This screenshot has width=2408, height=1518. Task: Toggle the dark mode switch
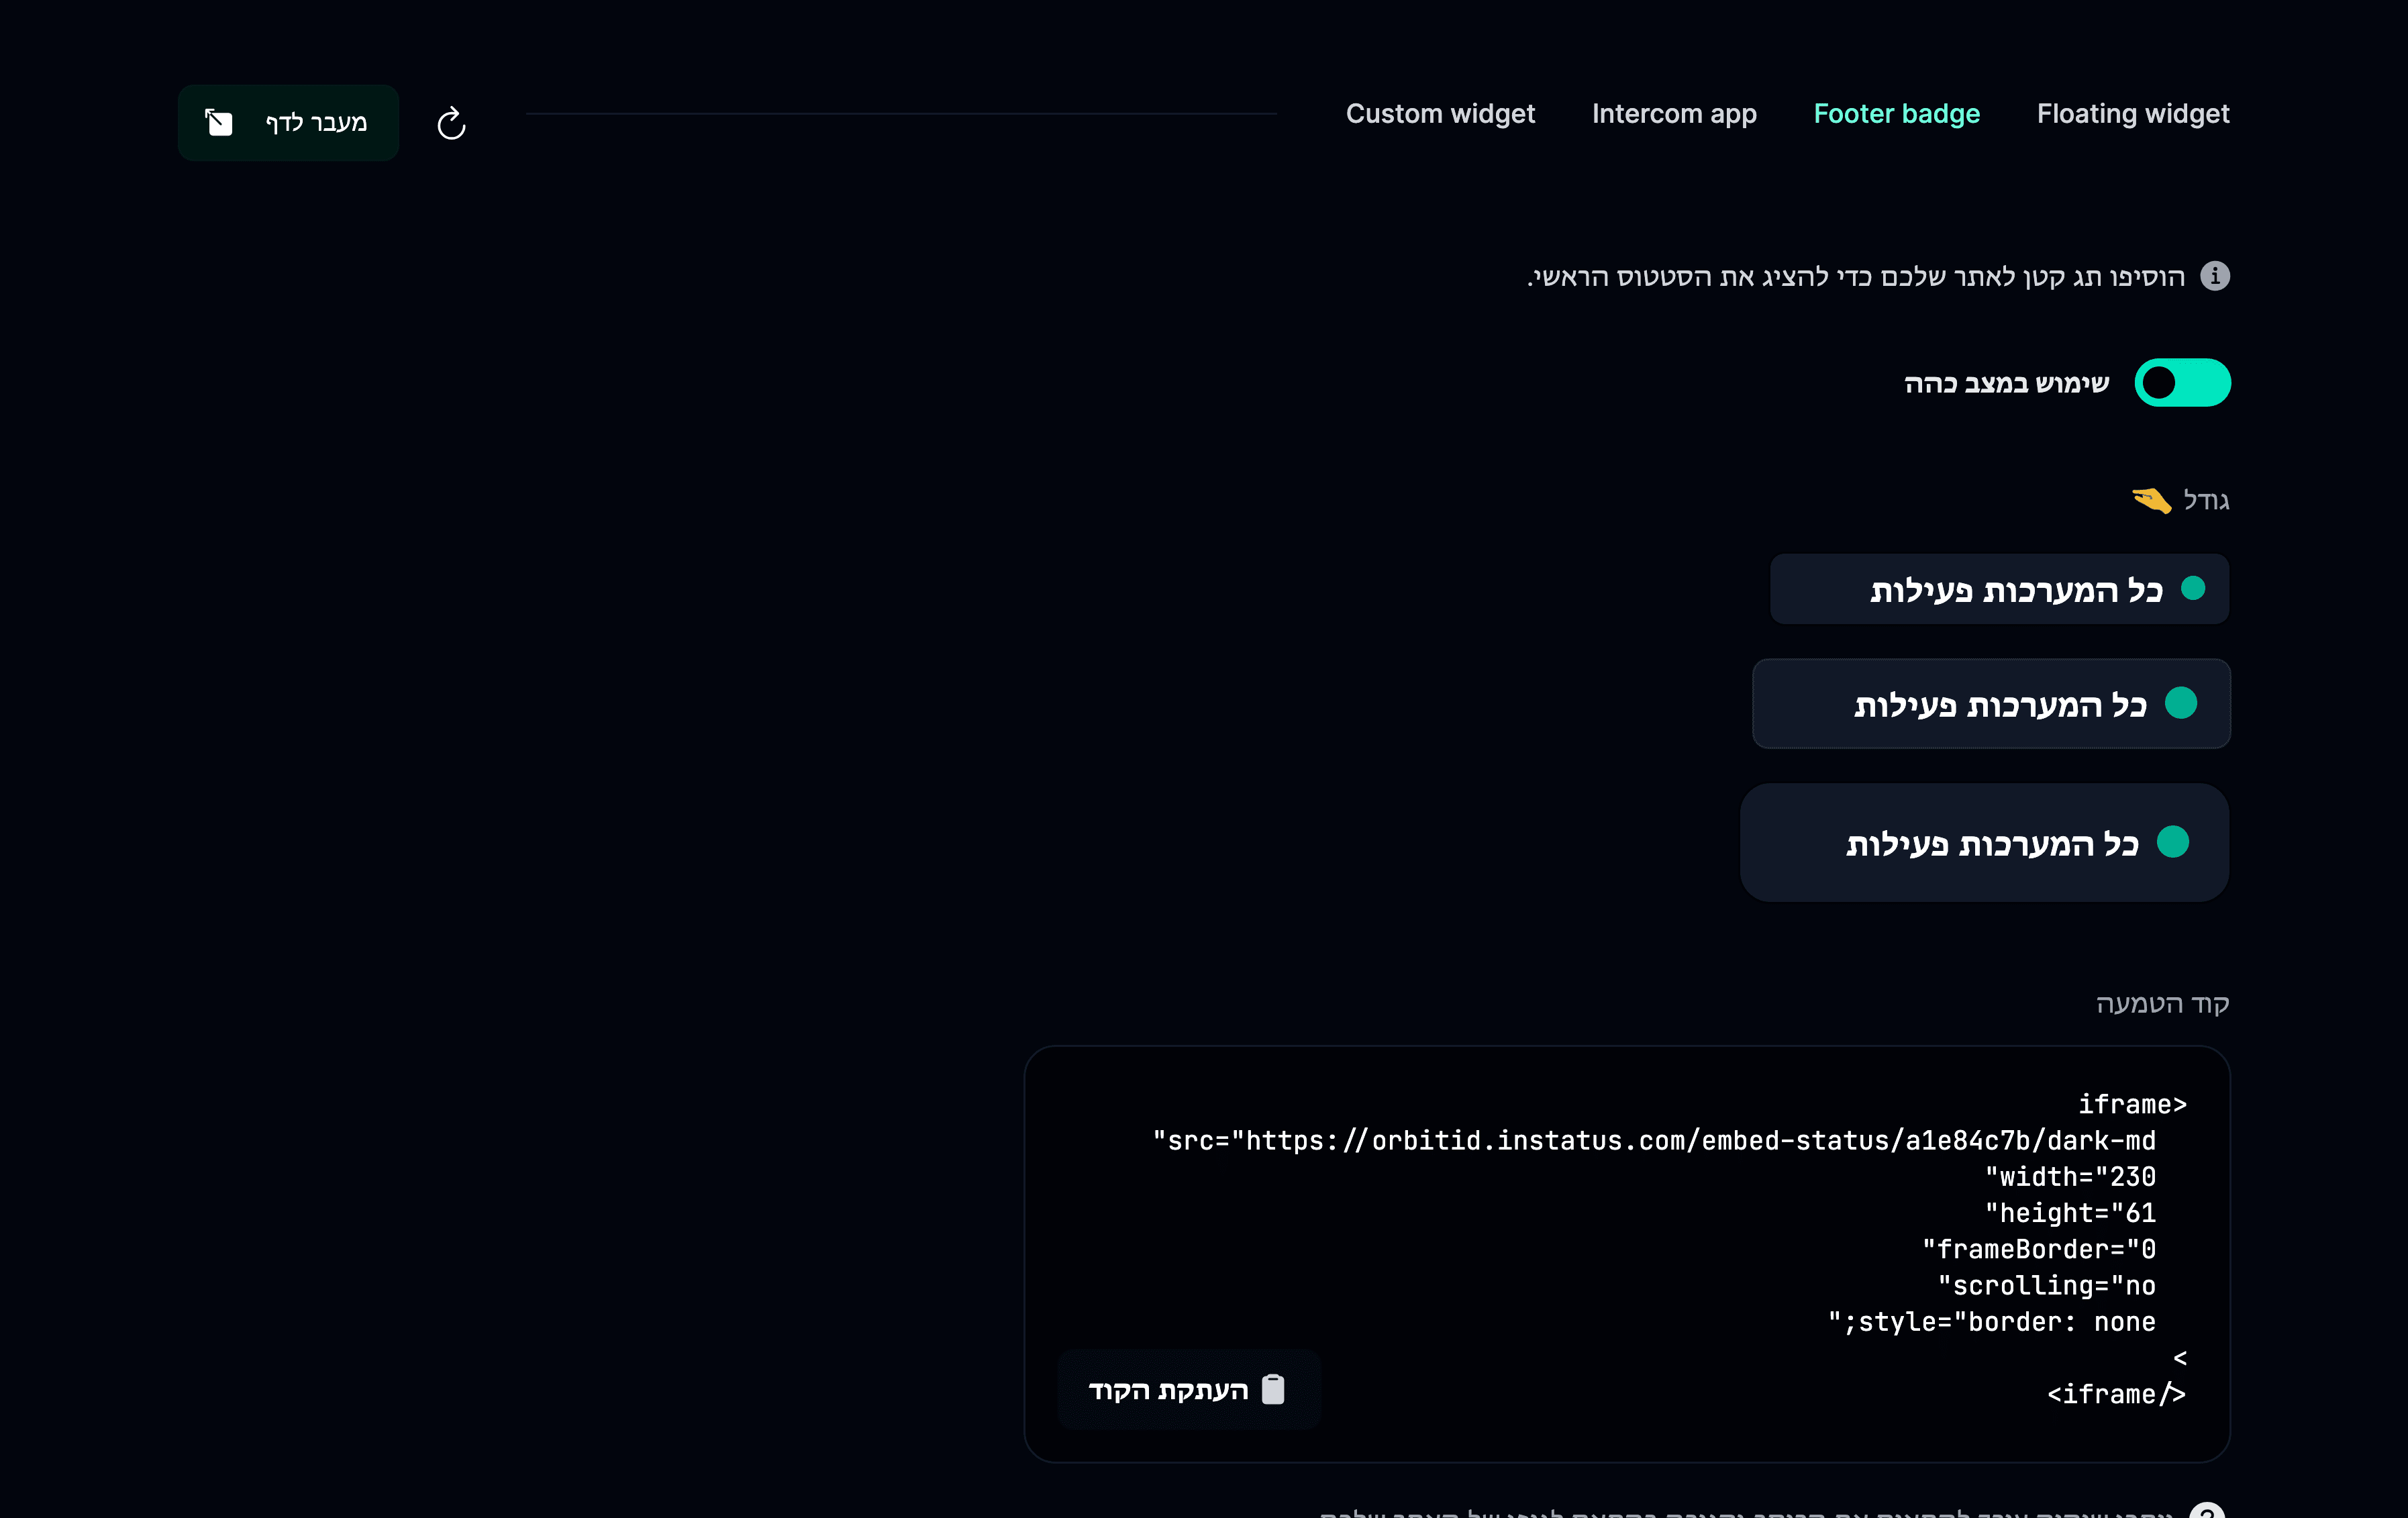(2182, 383)
